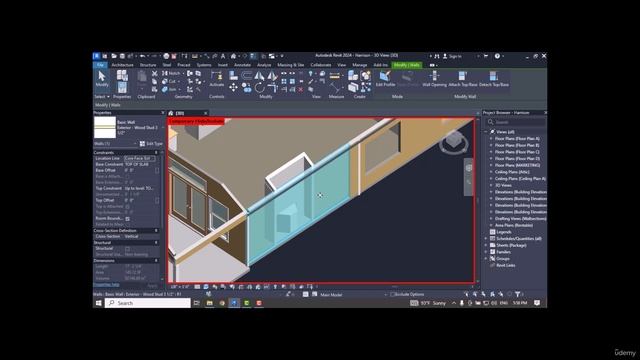Image resolution: width=640 pixels, height=360 pixels.
Task: Click the Windows taskbar Search box
Action: [148, 303]
